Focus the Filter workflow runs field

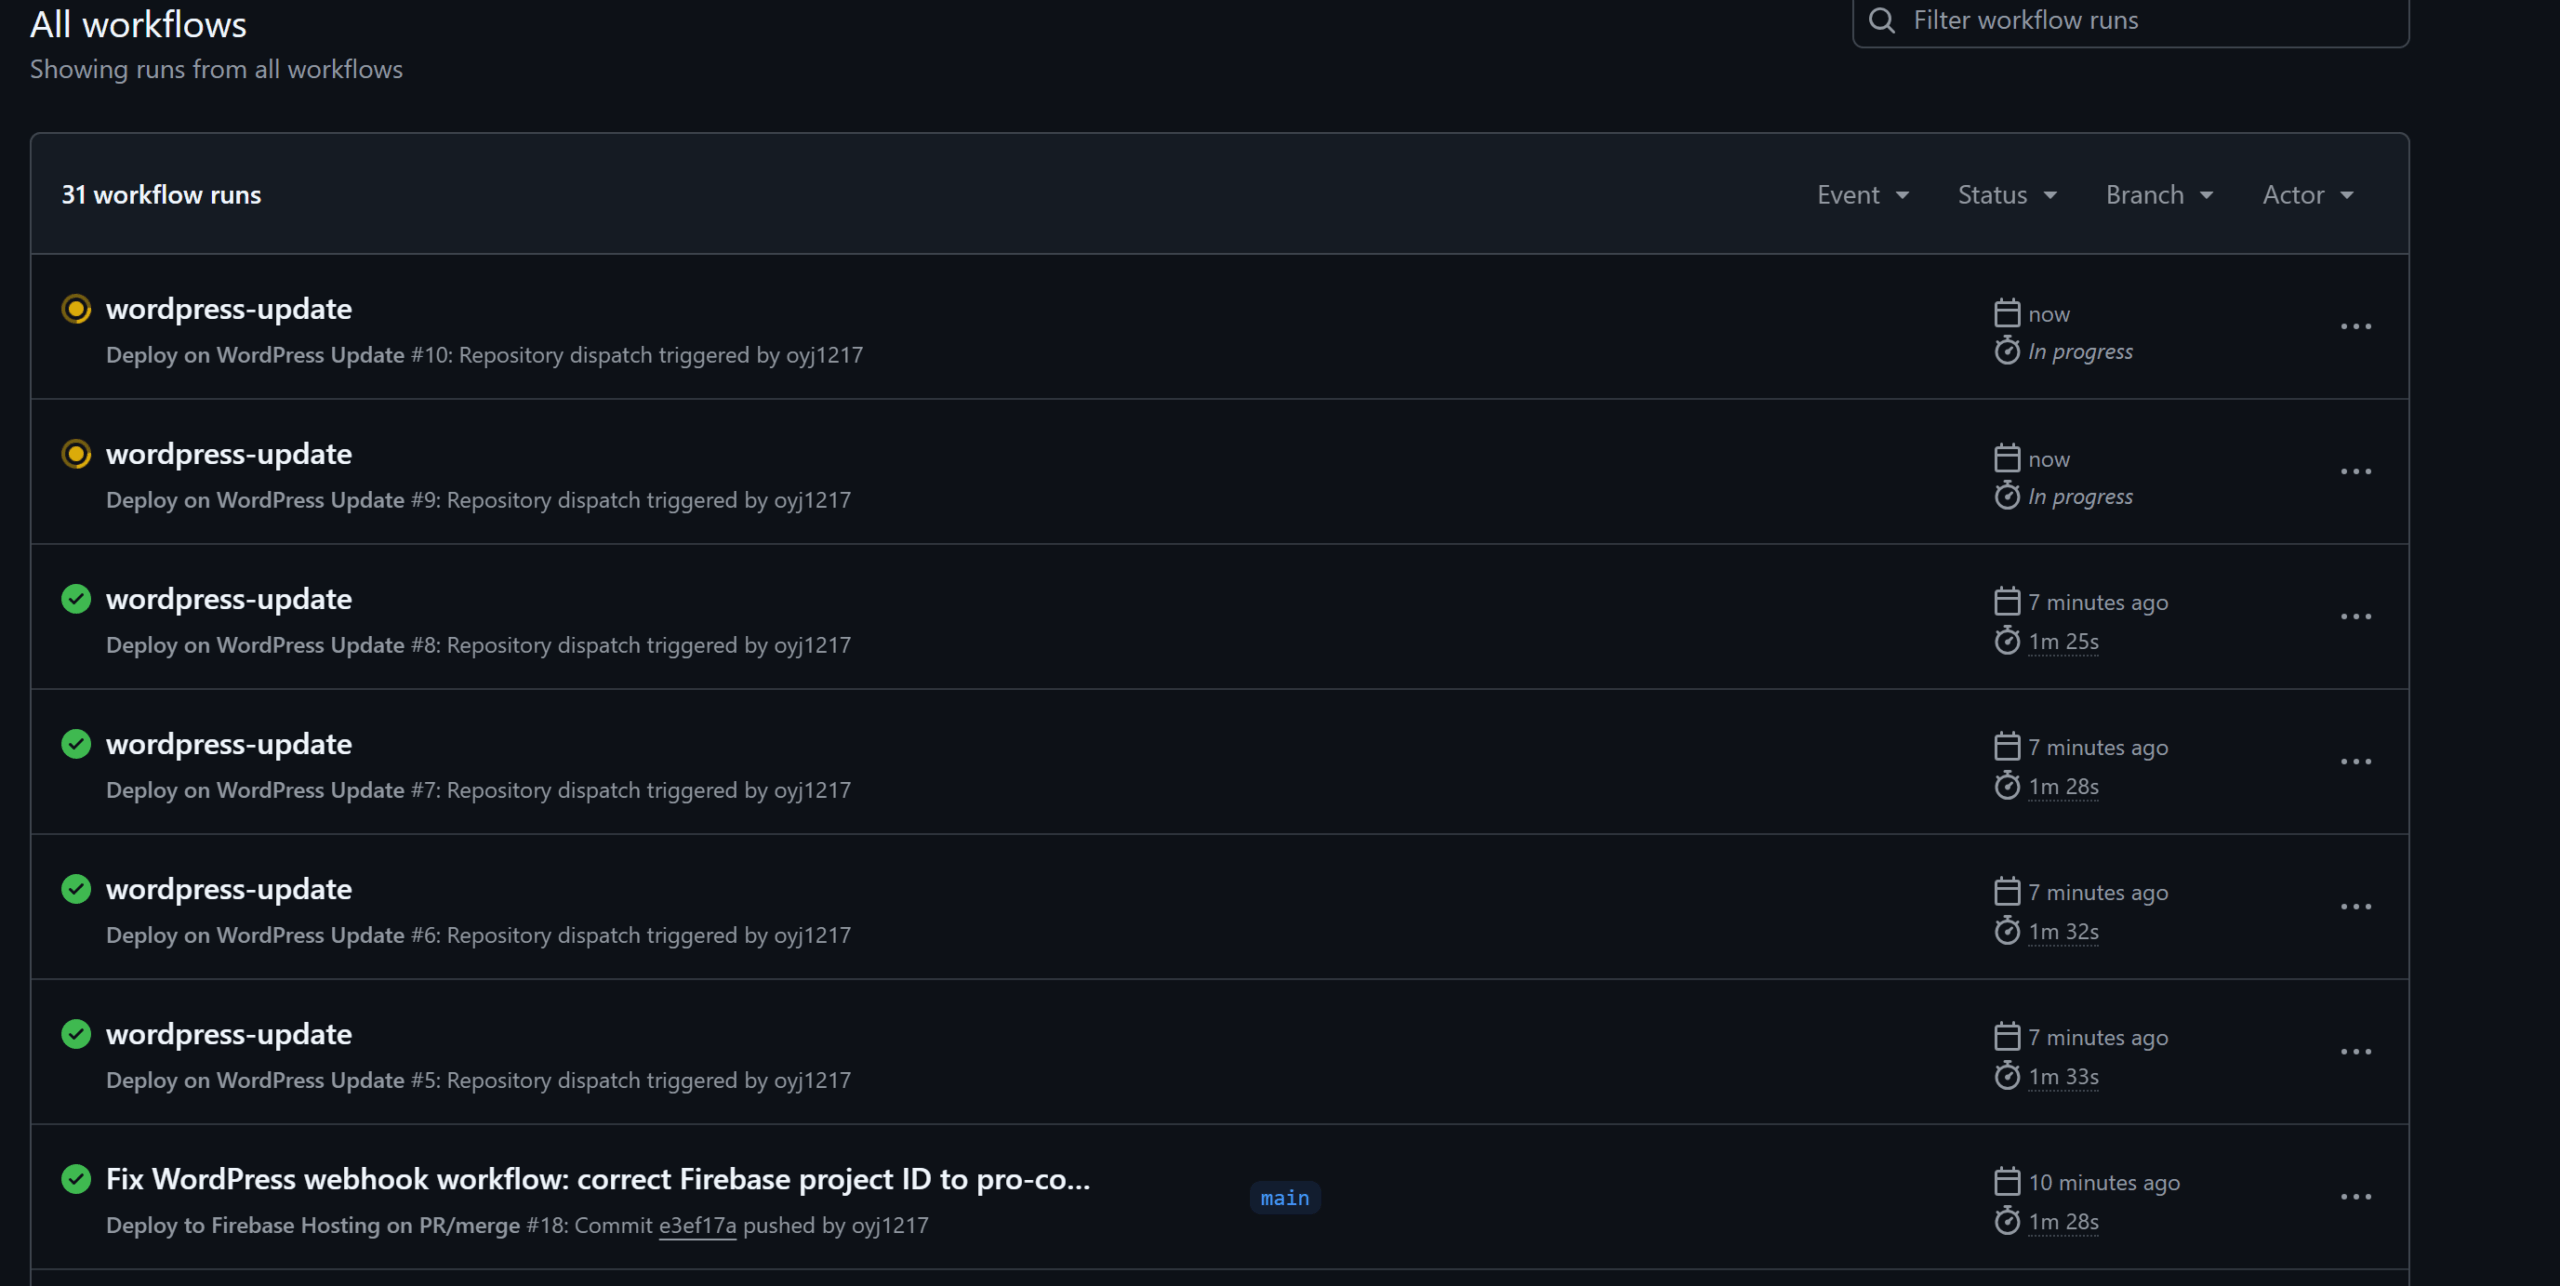[2150, 21]
